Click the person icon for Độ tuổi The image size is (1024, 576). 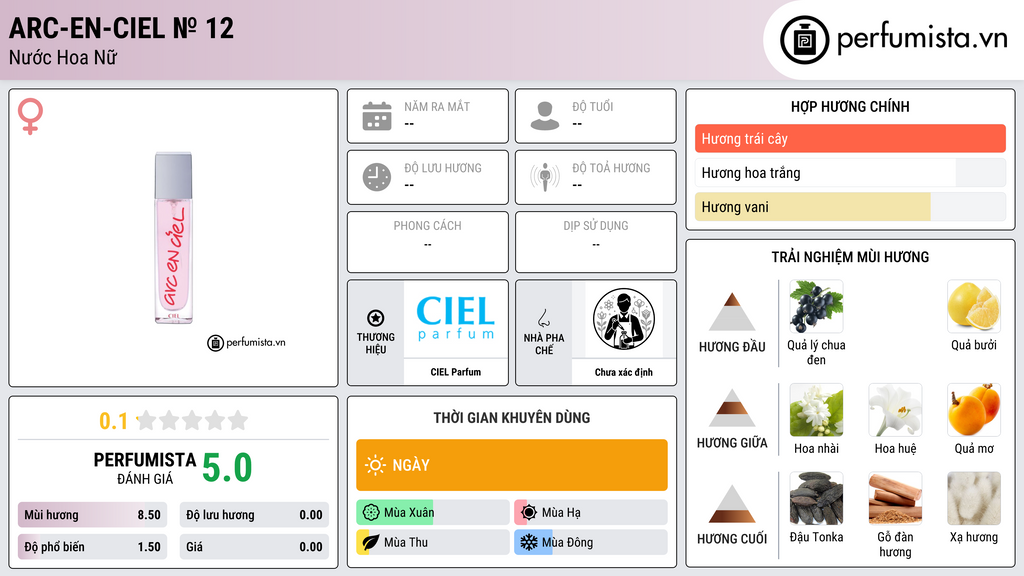coord(545,116)
